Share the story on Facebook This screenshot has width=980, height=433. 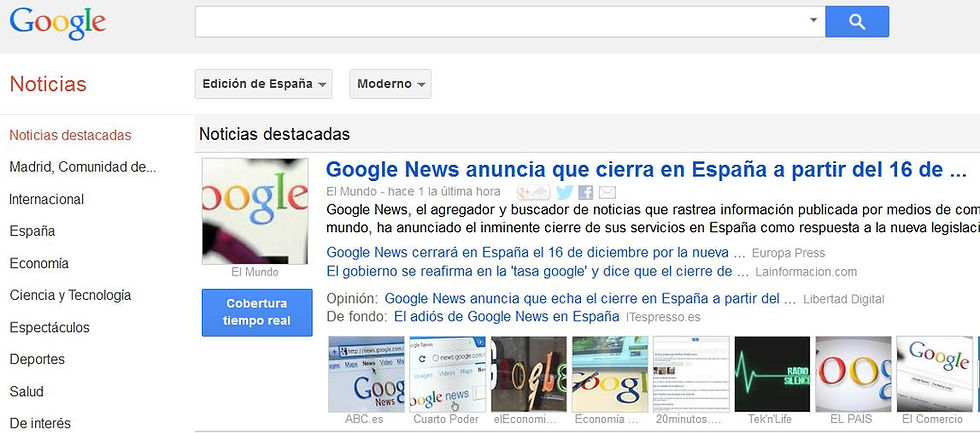pos(586,192)
